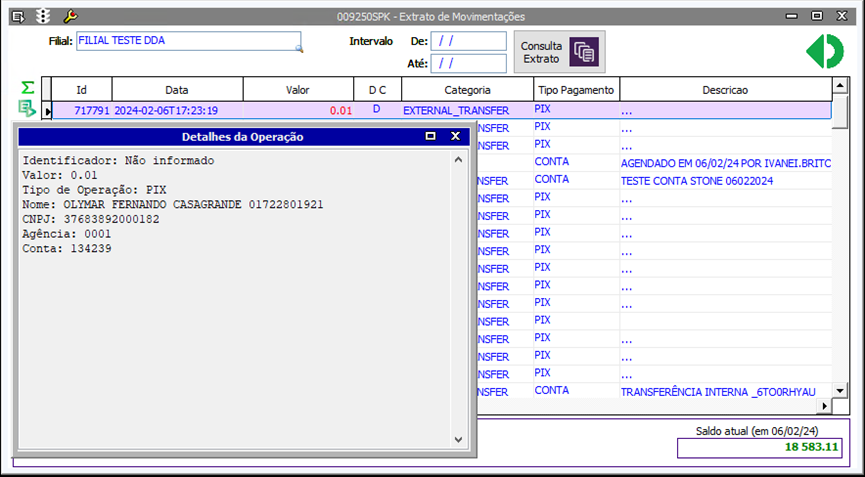Click the Agência: 0001 line

coord(67,234)
